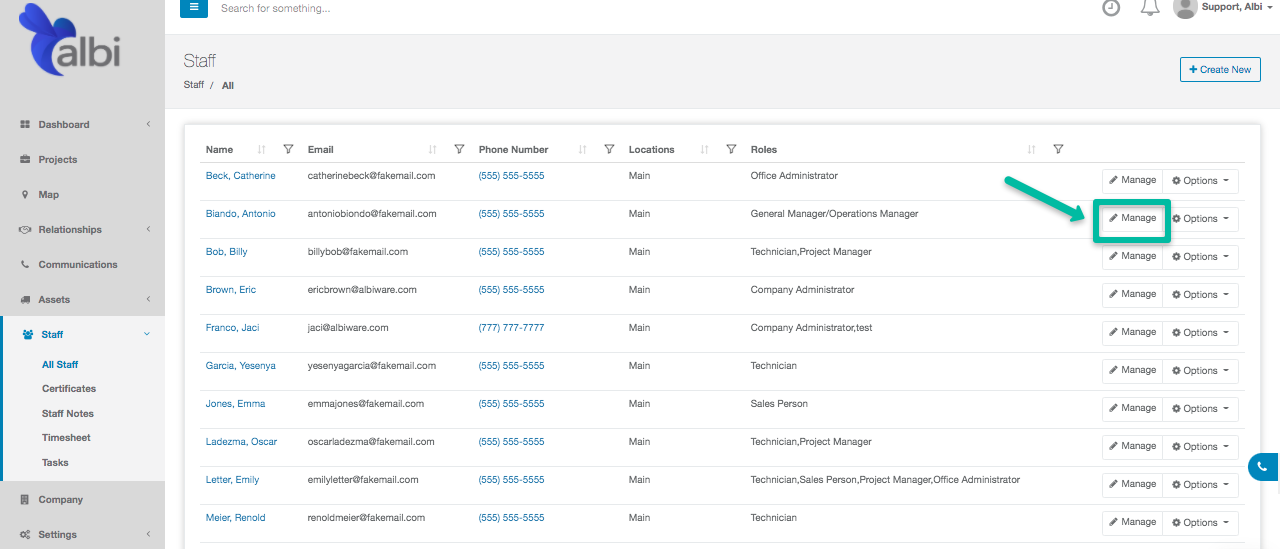
Task: Open the clock timer icon
Action: [x=1111, y=8]
